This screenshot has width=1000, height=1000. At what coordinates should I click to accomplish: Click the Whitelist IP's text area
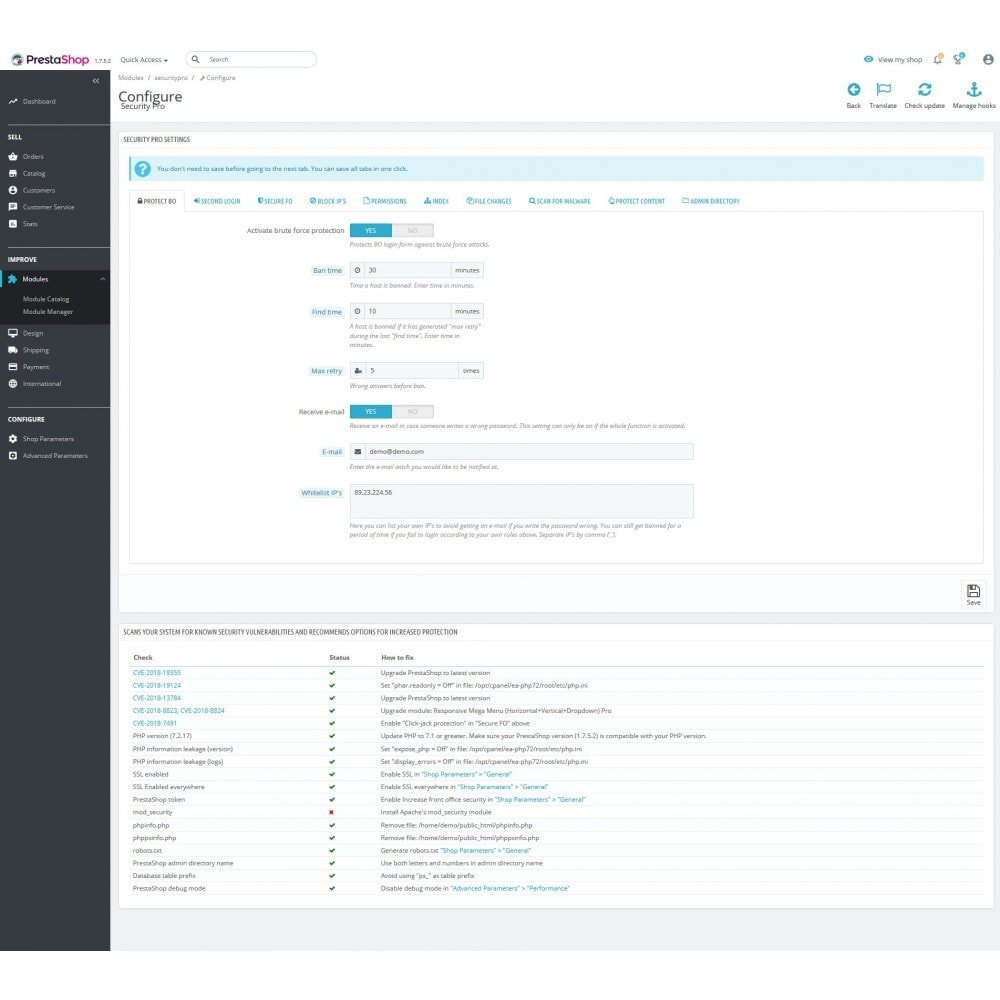point(521,501)
